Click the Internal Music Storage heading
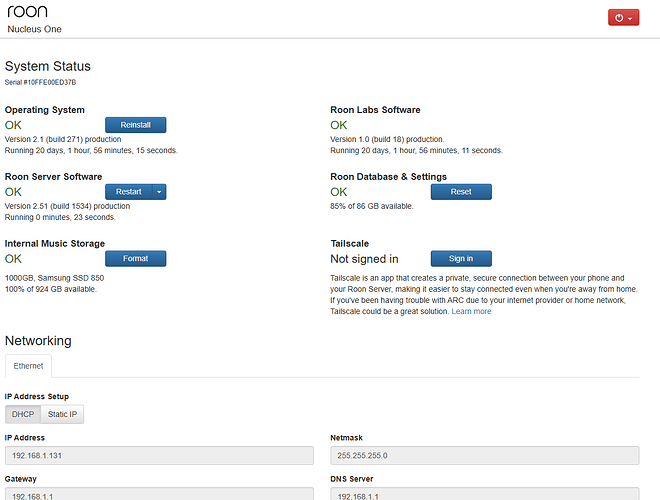This screenshot has height=500, width=660. 55,244
